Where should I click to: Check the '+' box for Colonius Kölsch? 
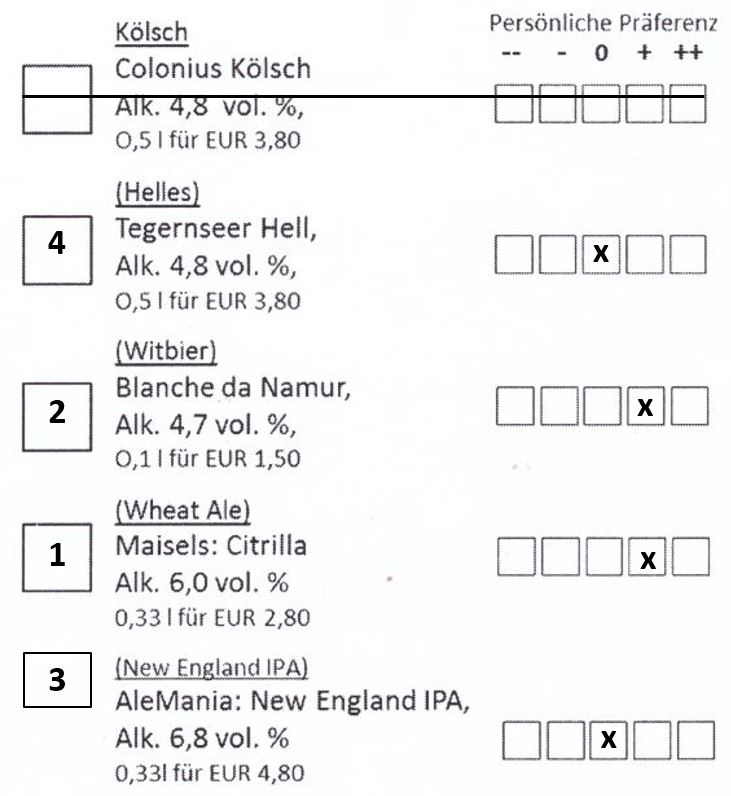pos(644,104)
